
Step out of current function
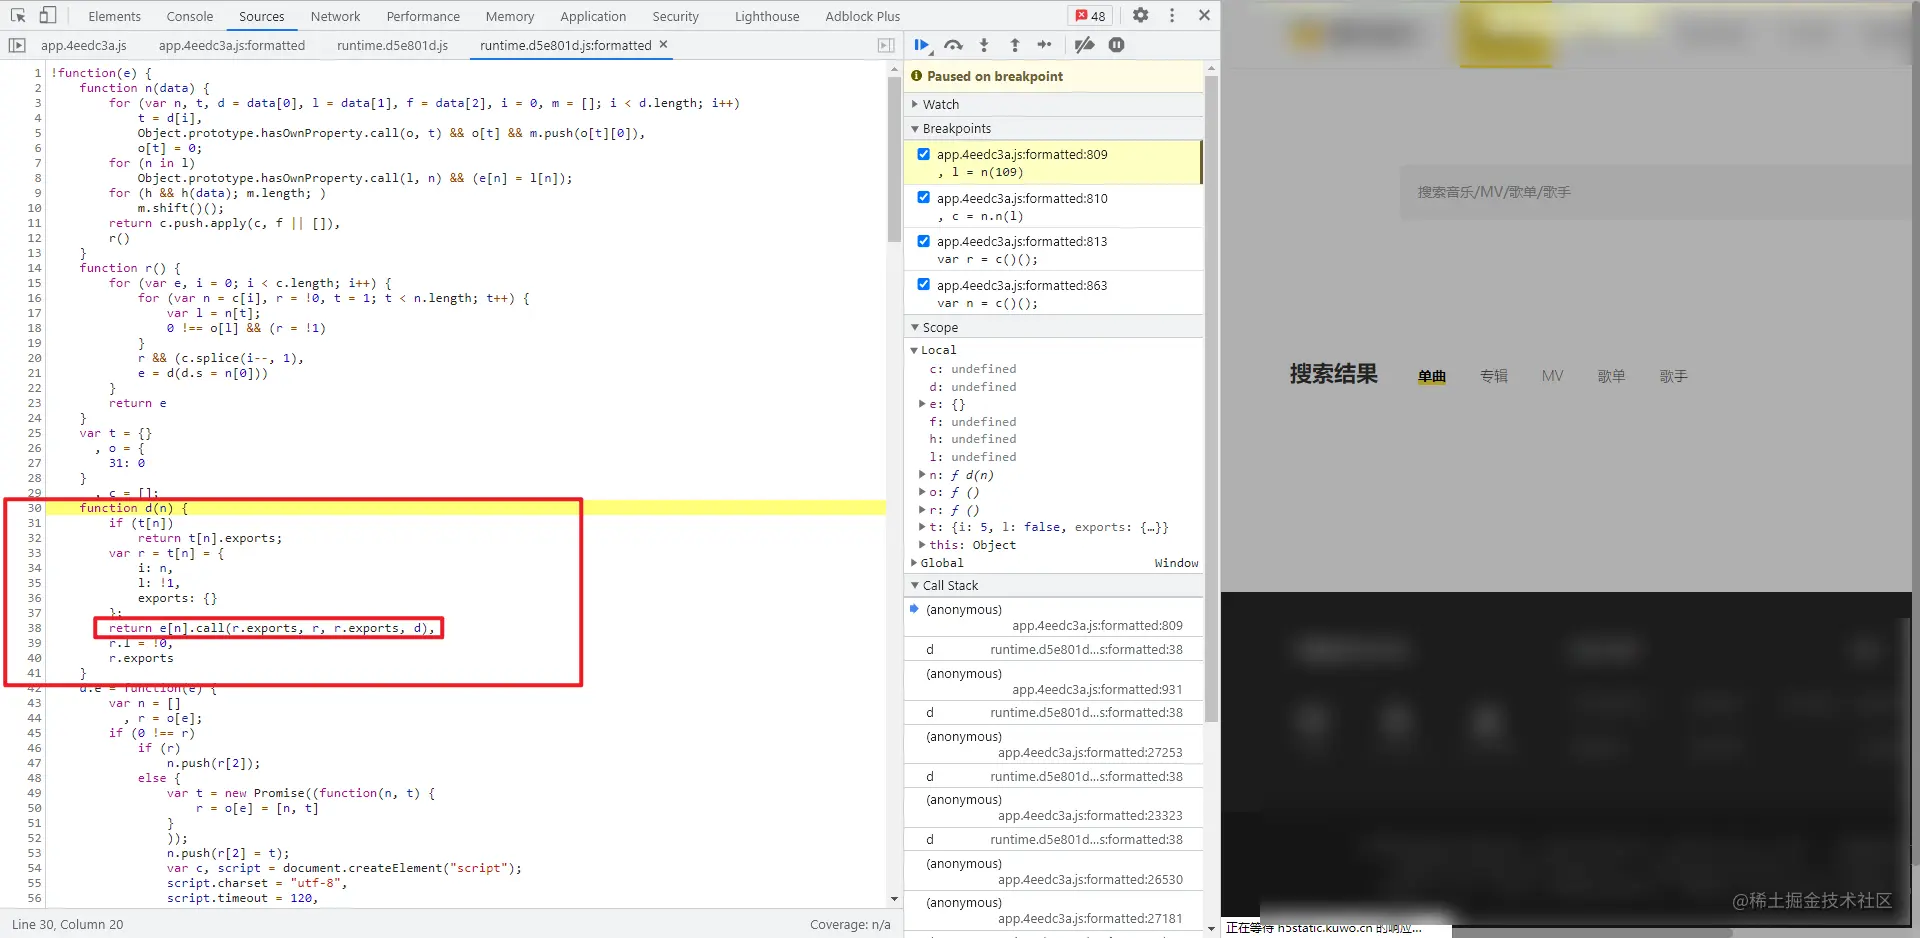point(1014,45)
